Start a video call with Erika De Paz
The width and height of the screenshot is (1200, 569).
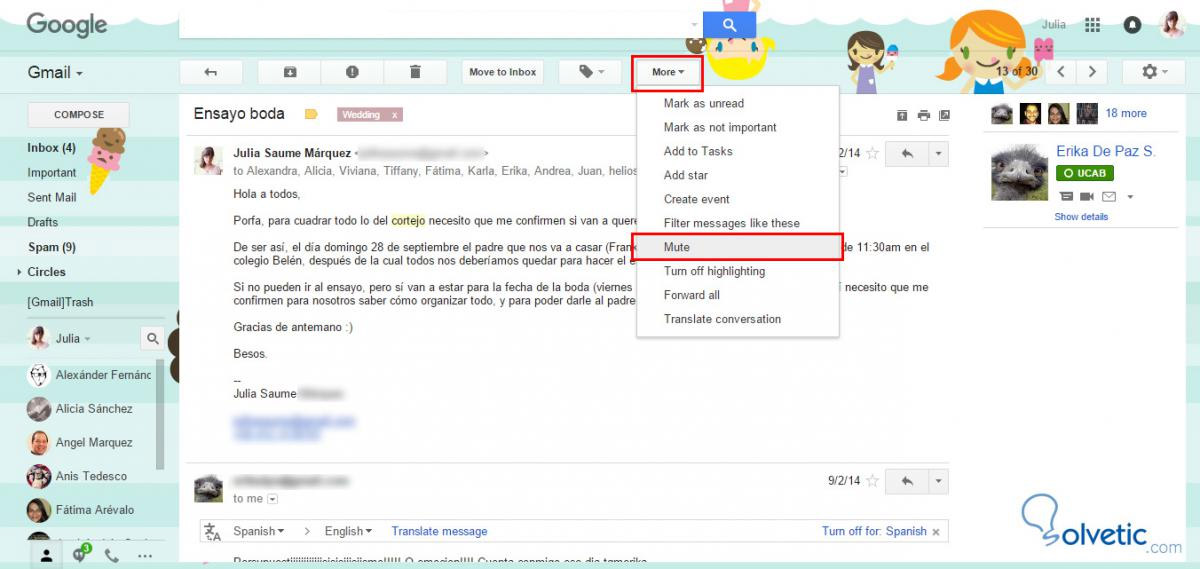[1087, 197]
